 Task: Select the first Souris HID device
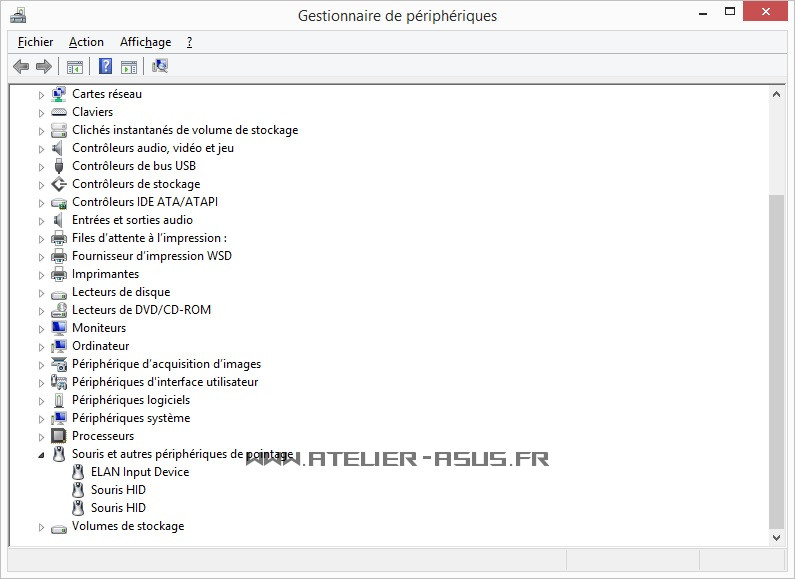pos(118,490)
